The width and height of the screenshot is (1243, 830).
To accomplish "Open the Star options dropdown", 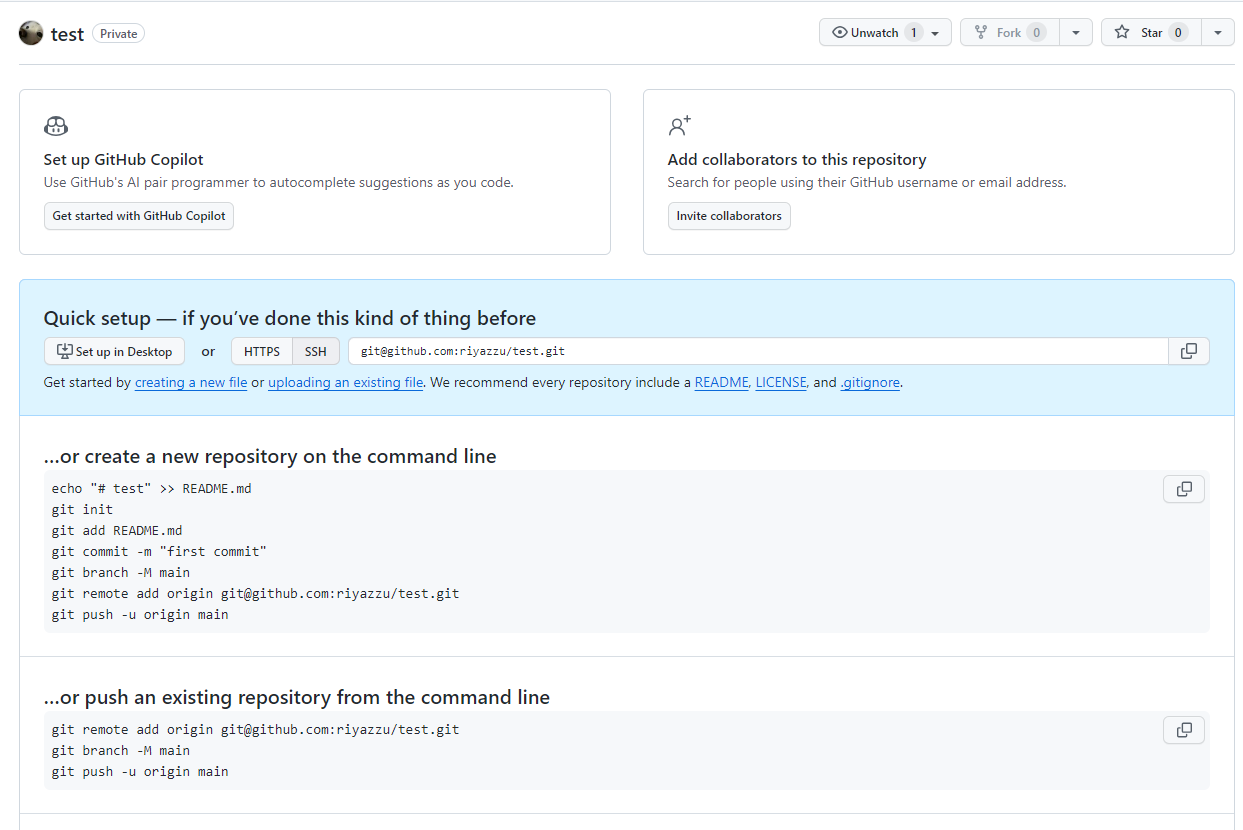I will [1218, 31].
